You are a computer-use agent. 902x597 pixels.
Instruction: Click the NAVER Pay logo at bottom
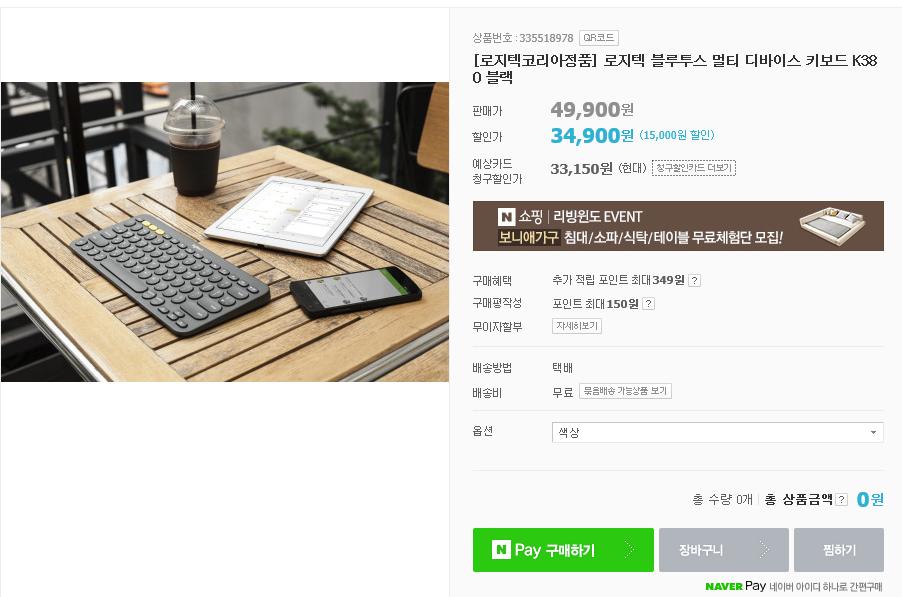(x=735, y=586)
